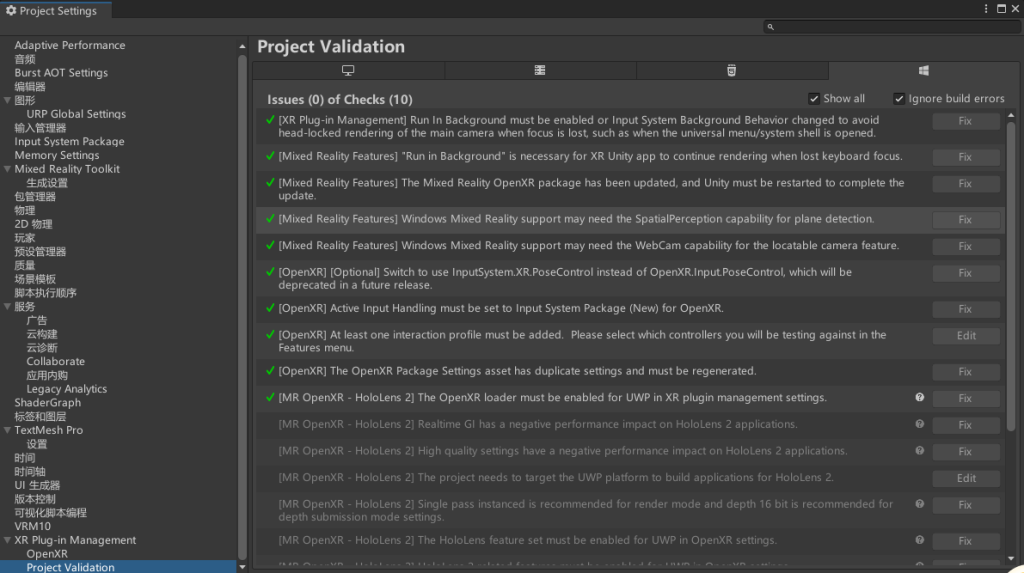Open Adaptive Performance settings
Viewport: 1024px width, 573px height.
(70, 45)
